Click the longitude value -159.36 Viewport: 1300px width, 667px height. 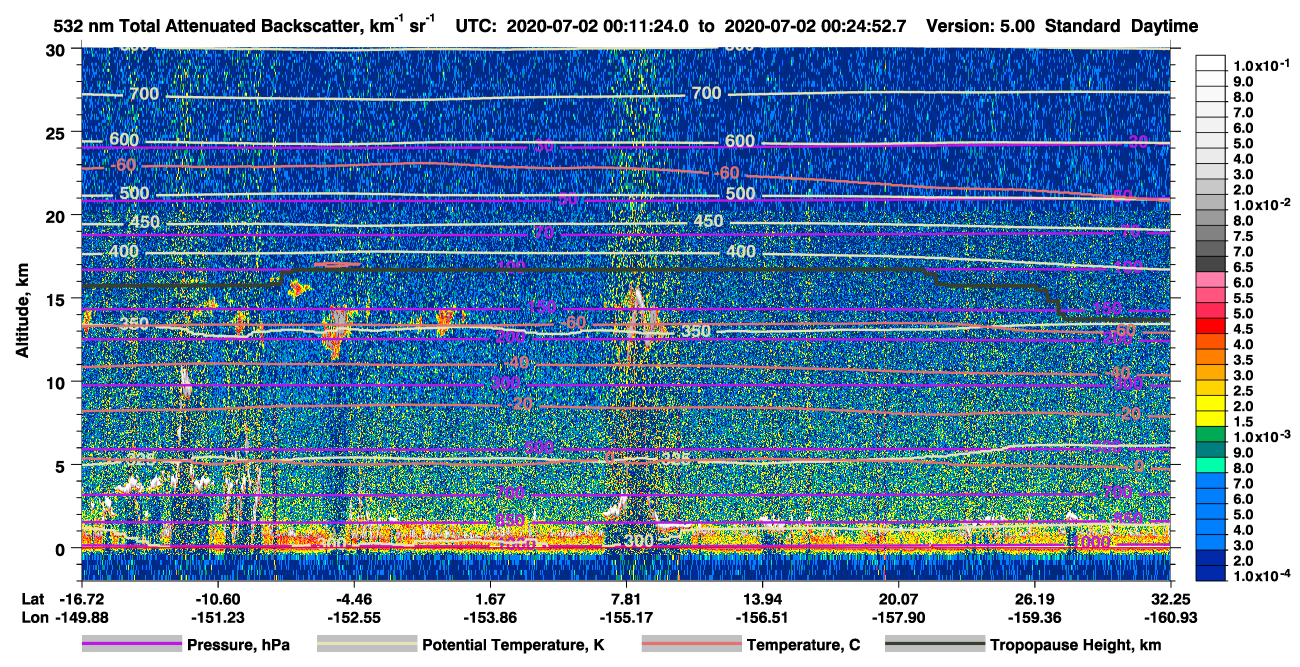coord(1035,617)
